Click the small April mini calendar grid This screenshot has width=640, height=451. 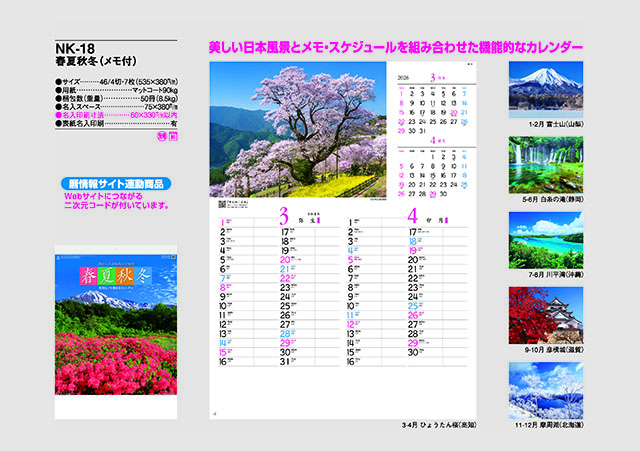[x=433, y=173]
